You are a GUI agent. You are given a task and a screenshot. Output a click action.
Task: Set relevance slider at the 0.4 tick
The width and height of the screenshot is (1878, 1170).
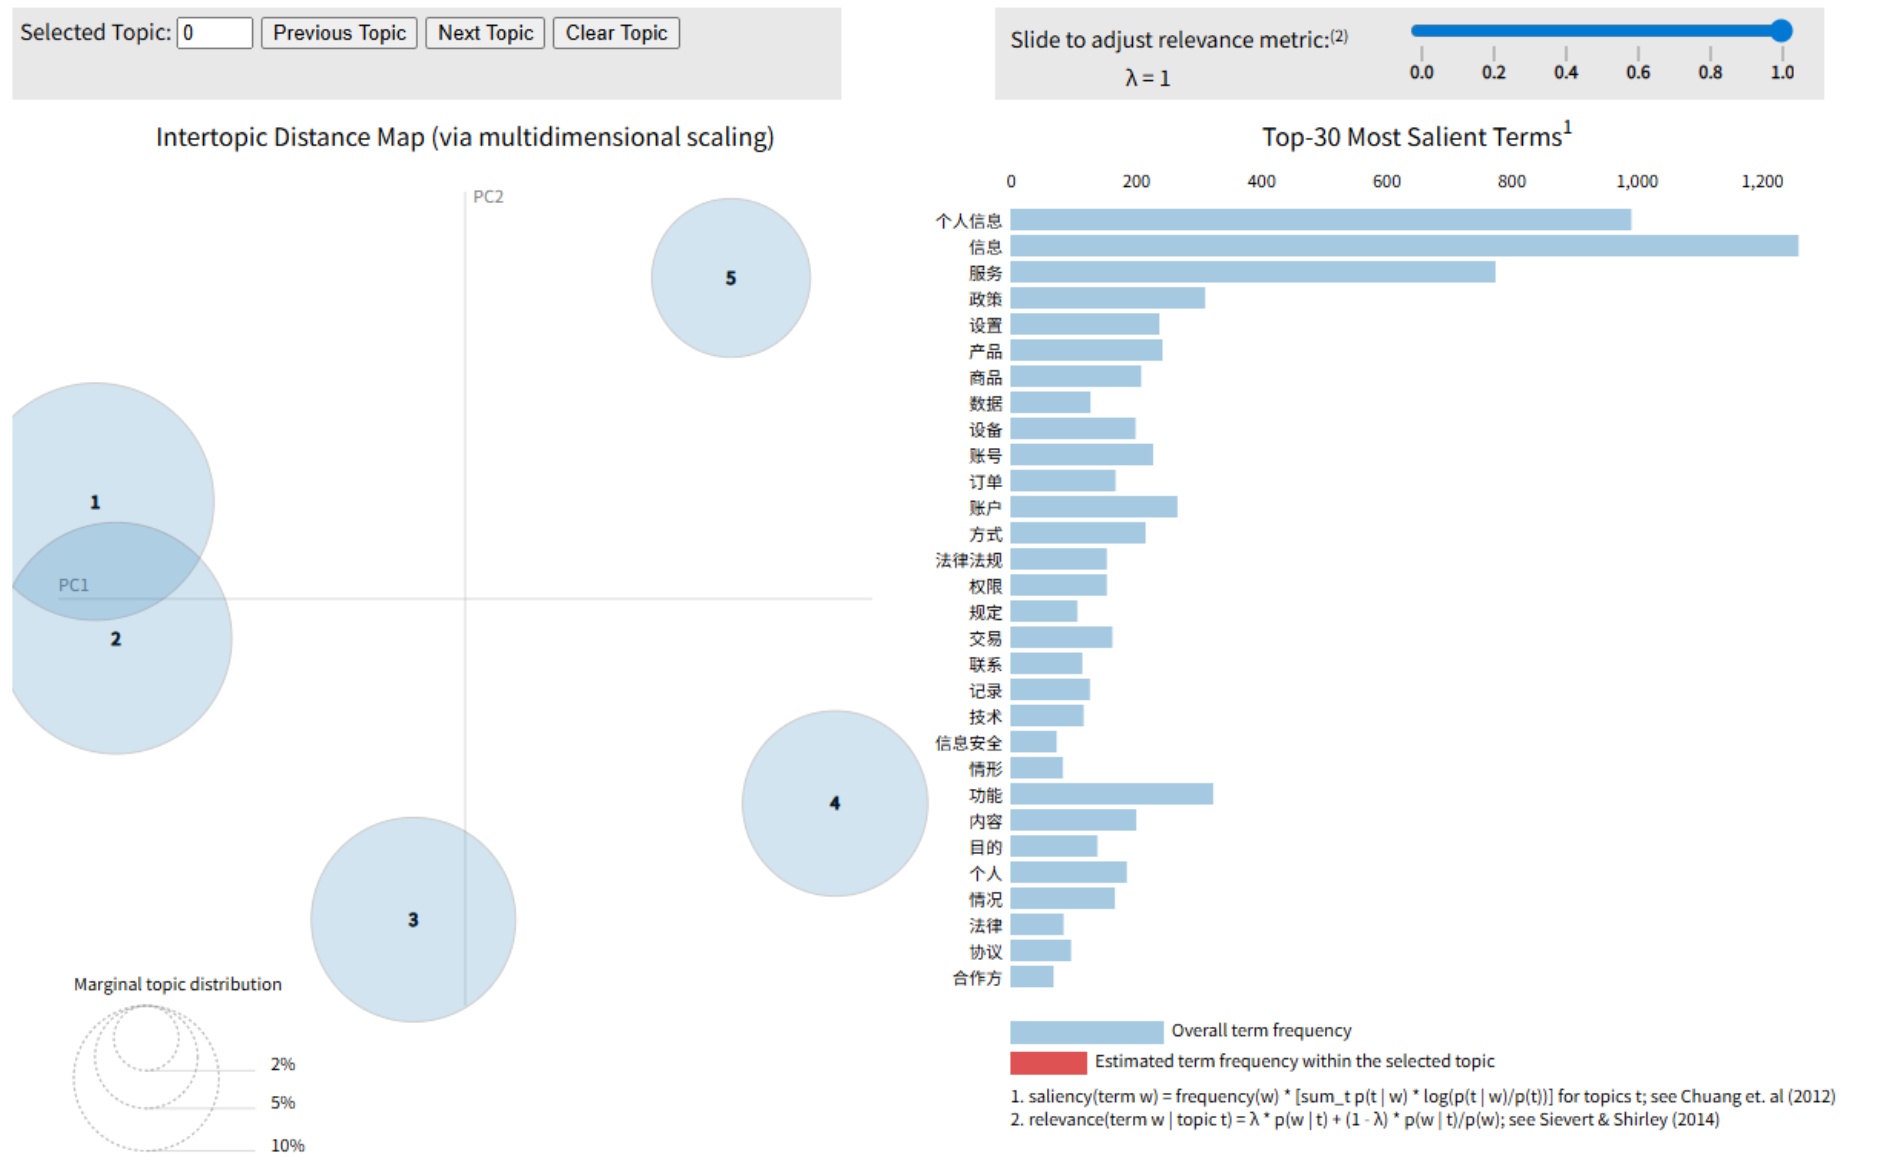click(x=1565, y=31)
